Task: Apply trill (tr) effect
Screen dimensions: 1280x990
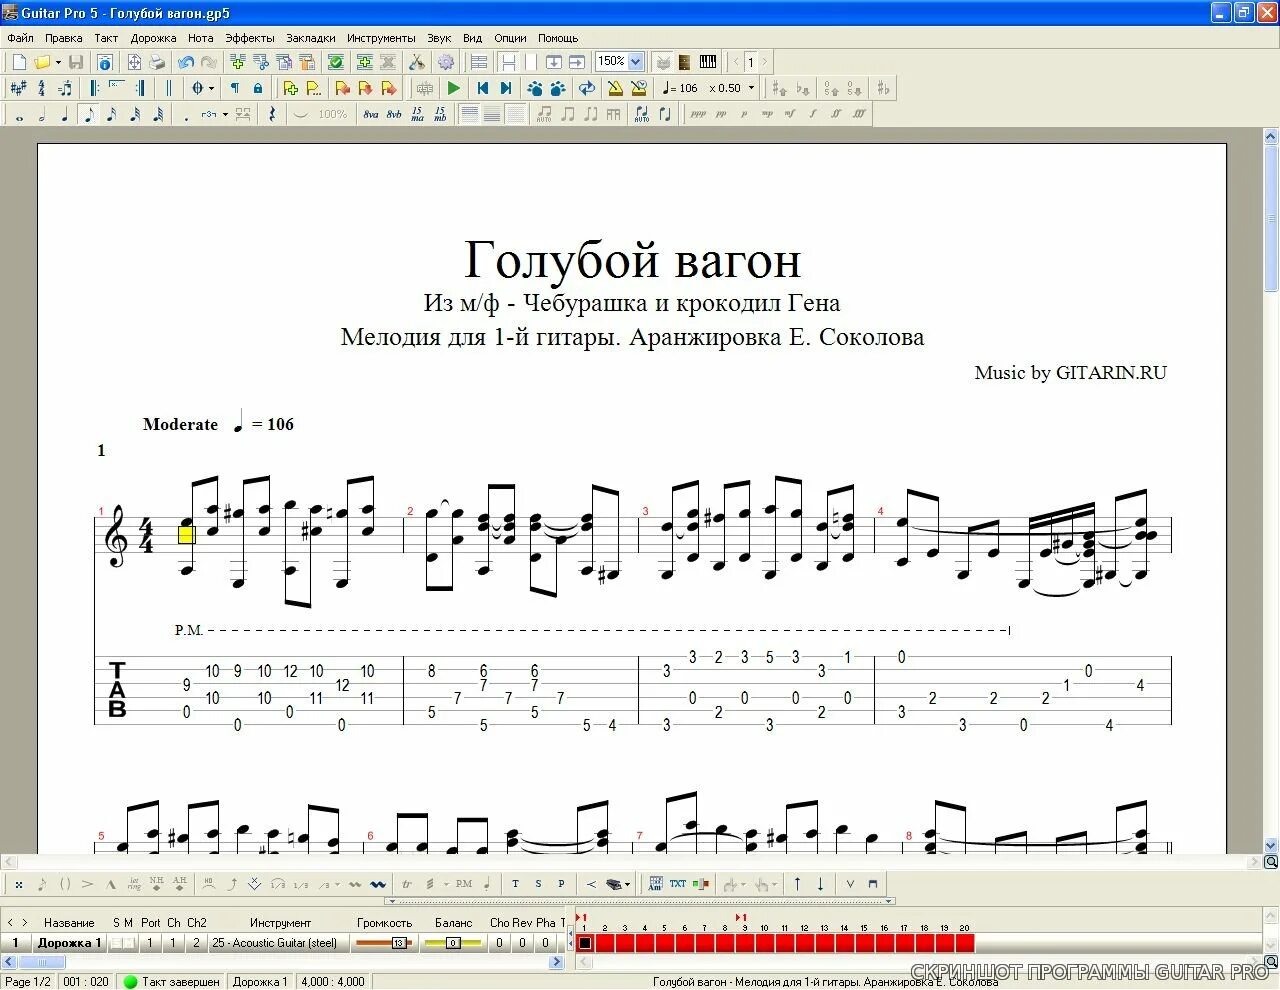Action: tap(407, 884)
